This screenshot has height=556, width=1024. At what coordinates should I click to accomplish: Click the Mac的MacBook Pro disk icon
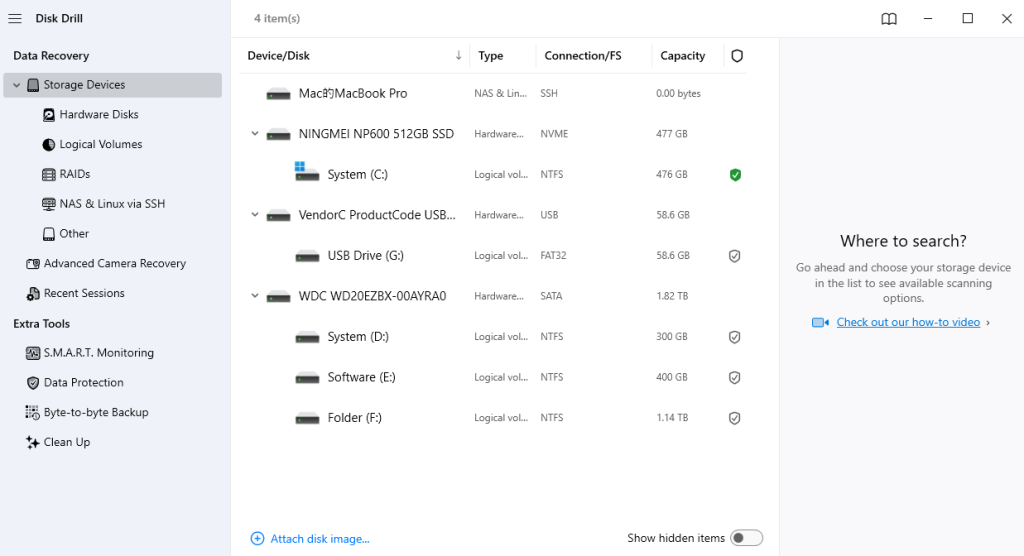pos(278,95)
